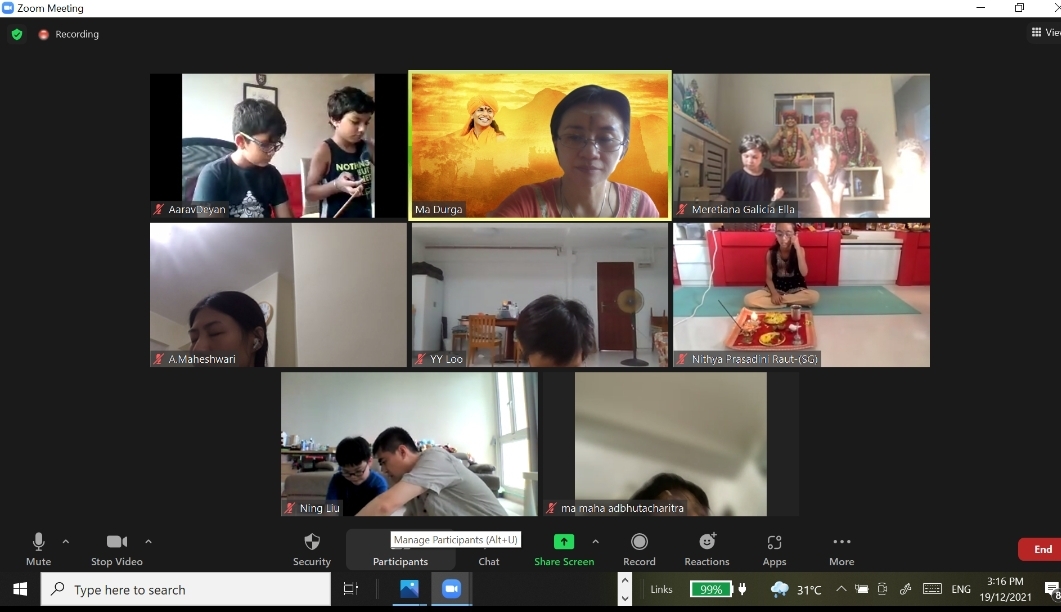Expand audio options arrow beside Mute
The image size is (1061, 612).
[x=66, y=541]
